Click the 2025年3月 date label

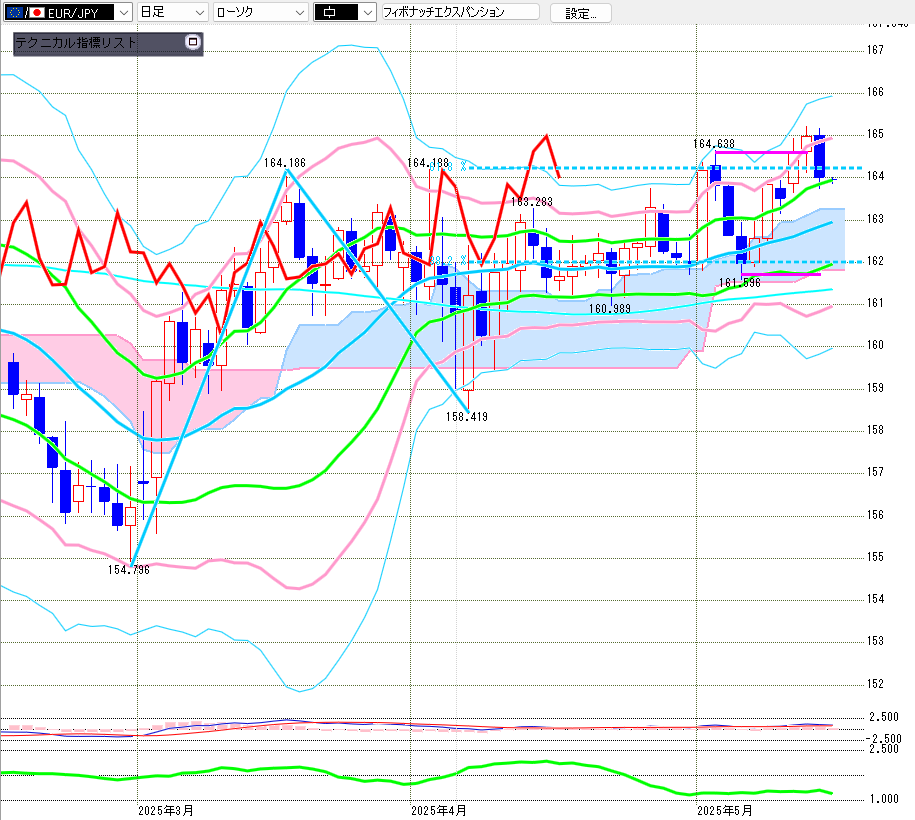coord(166,811)
